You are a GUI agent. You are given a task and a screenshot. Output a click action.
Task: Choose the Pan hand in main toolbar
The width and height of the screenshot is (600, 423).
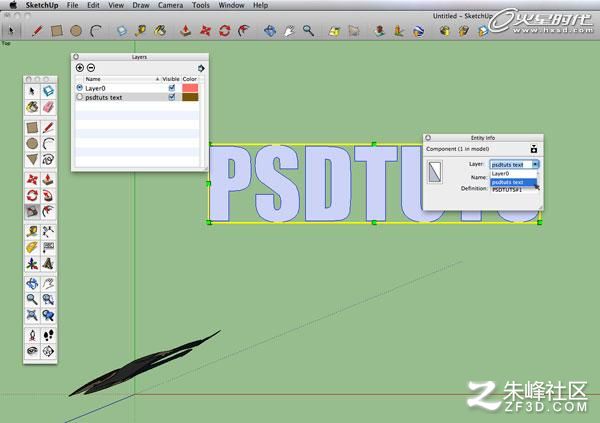pyautogui.click(x=289, y=31)
